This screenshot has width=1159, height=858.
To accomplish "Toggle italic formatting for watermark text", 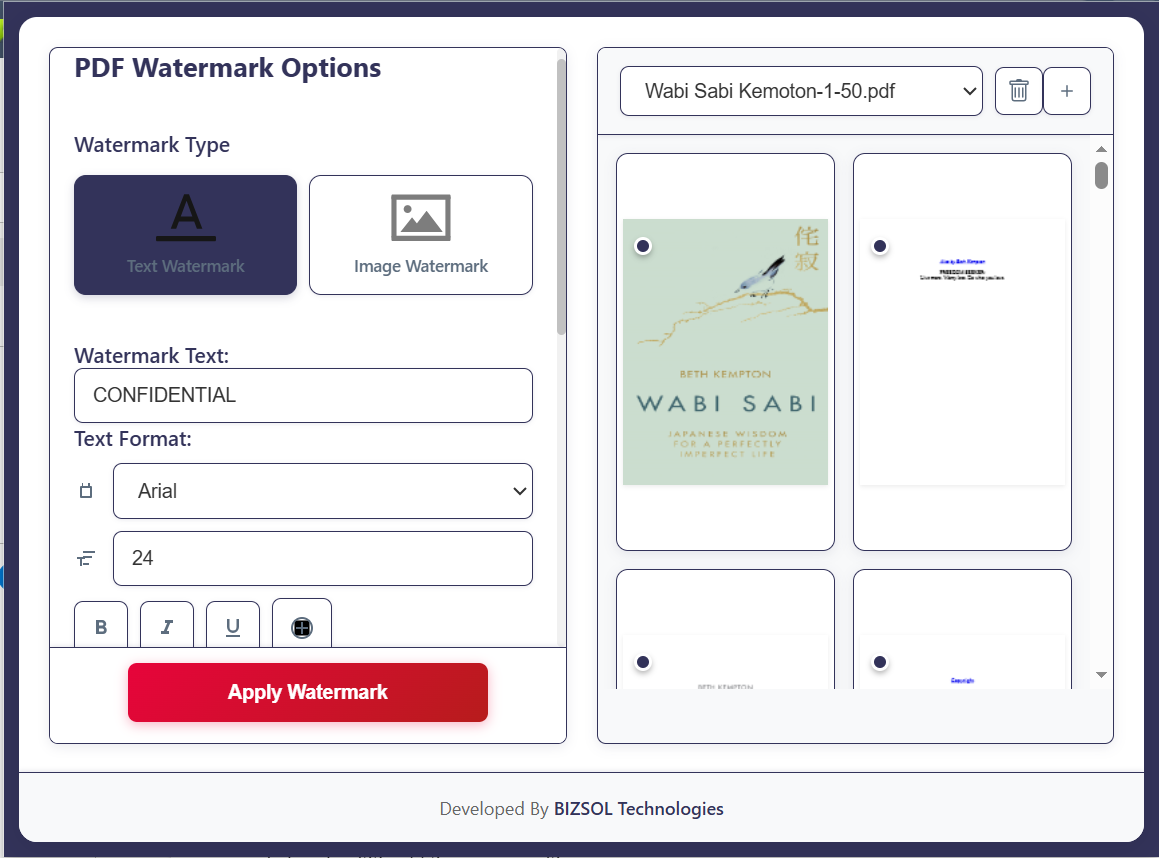I will 167,626.
